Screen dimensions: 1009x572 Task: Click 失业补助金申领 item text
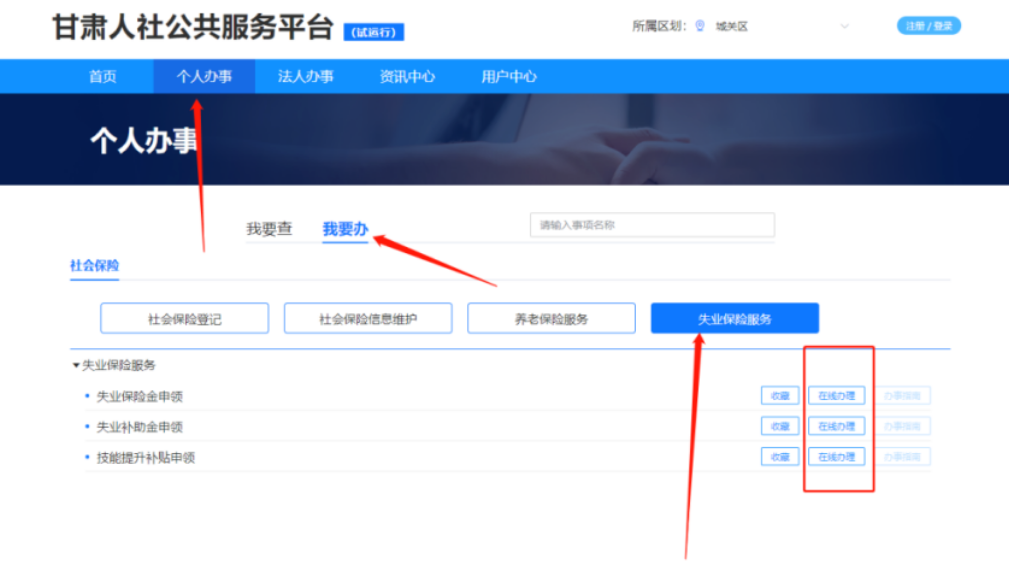click(140, 427)
